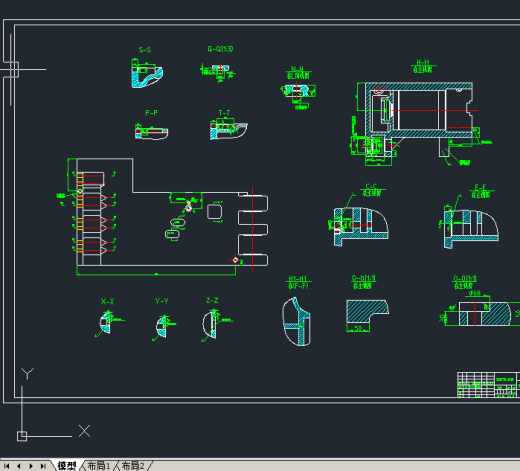Screen dimensions: 520x471
Task: Select the P-P section label
Action: [x=151, y=113]
